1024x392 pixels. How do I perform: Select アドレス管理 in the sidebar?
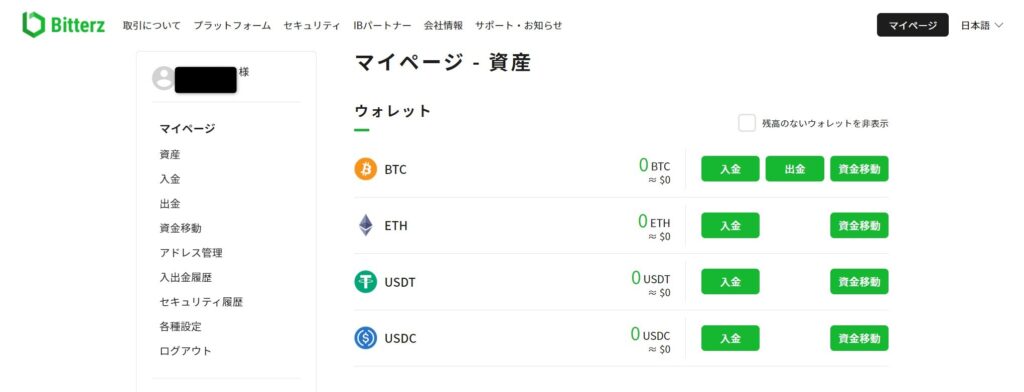point(191,253)
